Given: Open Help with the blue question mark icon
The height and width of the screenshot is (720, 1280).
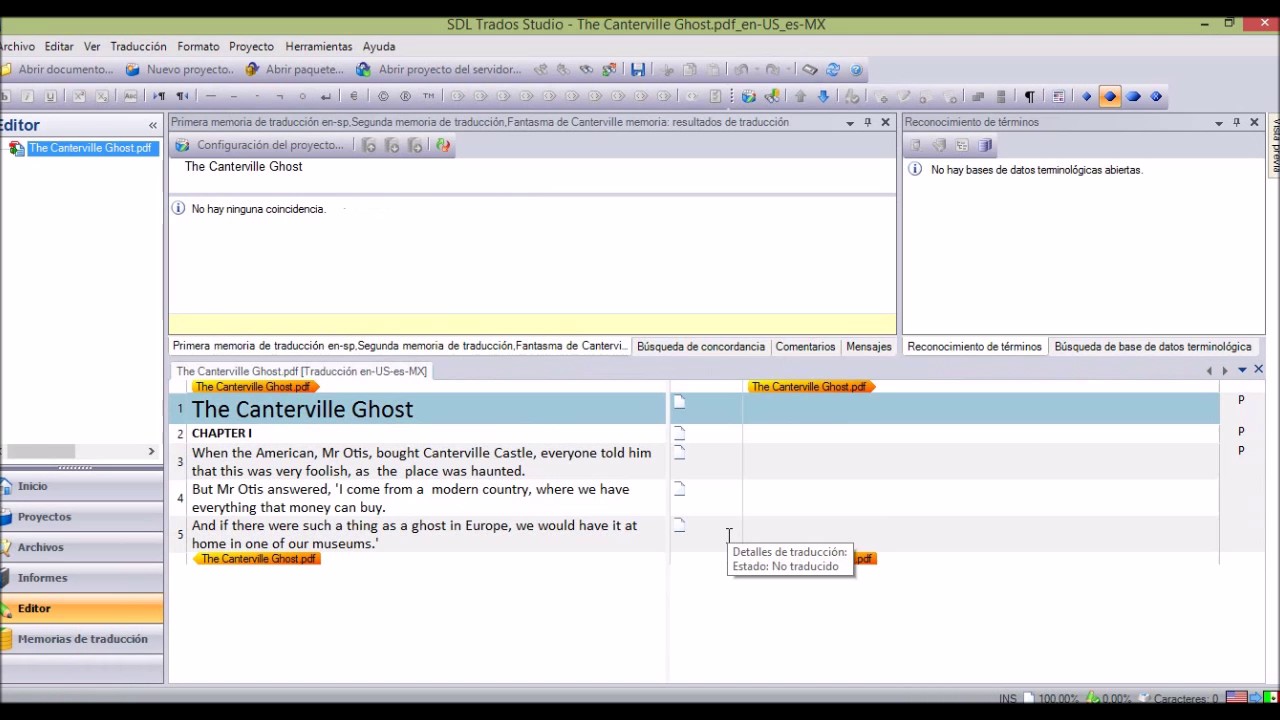Looking at the screenshot, I should [x=857, y=70].
